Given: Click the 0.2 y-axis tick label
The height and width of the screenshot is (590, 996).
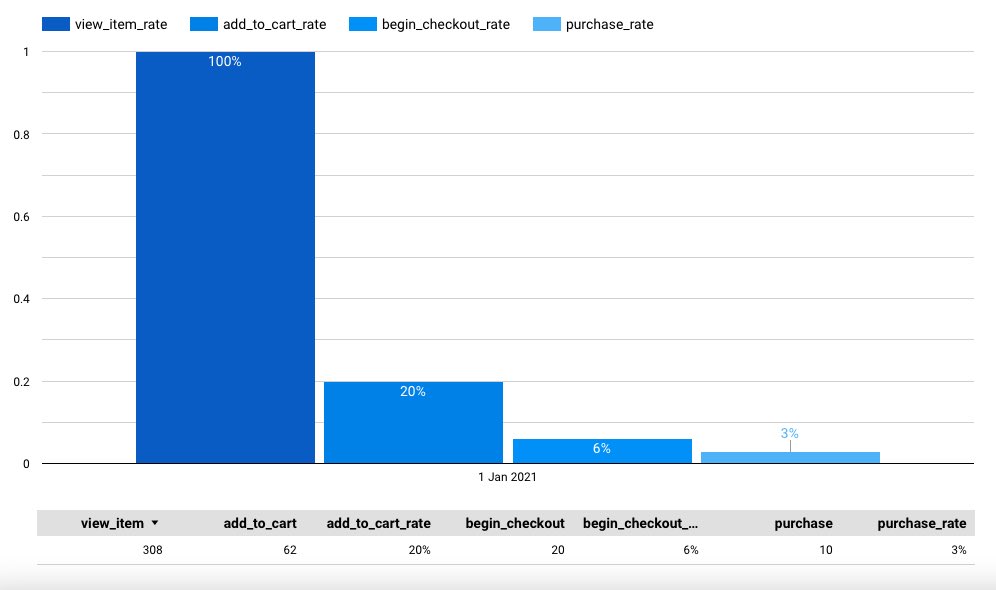Looking at the screenshot, I should [x=22, y=382].
